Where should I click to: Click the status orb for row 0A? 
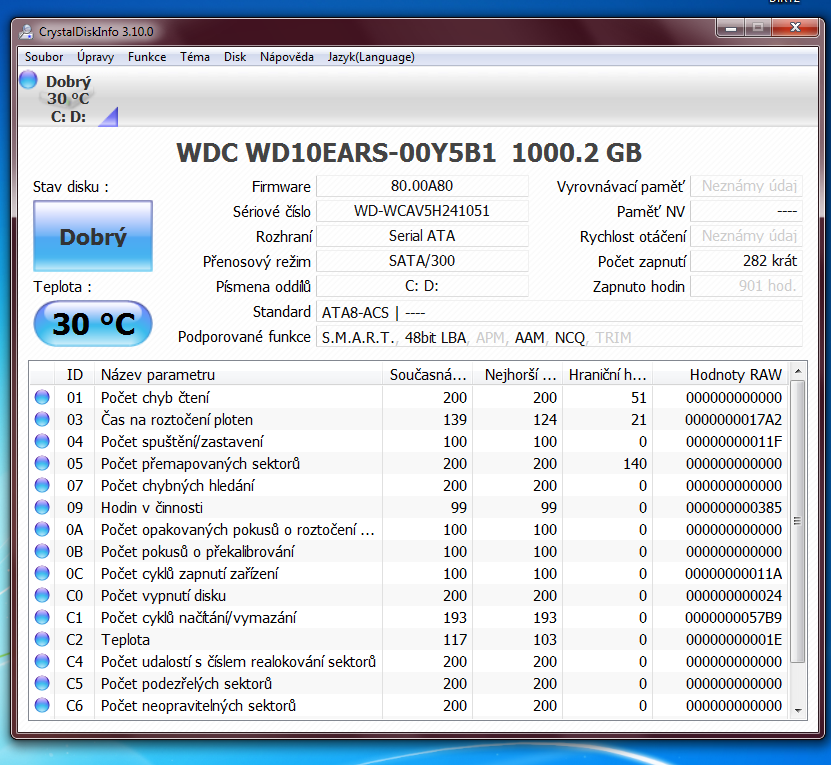pos(42,529)
